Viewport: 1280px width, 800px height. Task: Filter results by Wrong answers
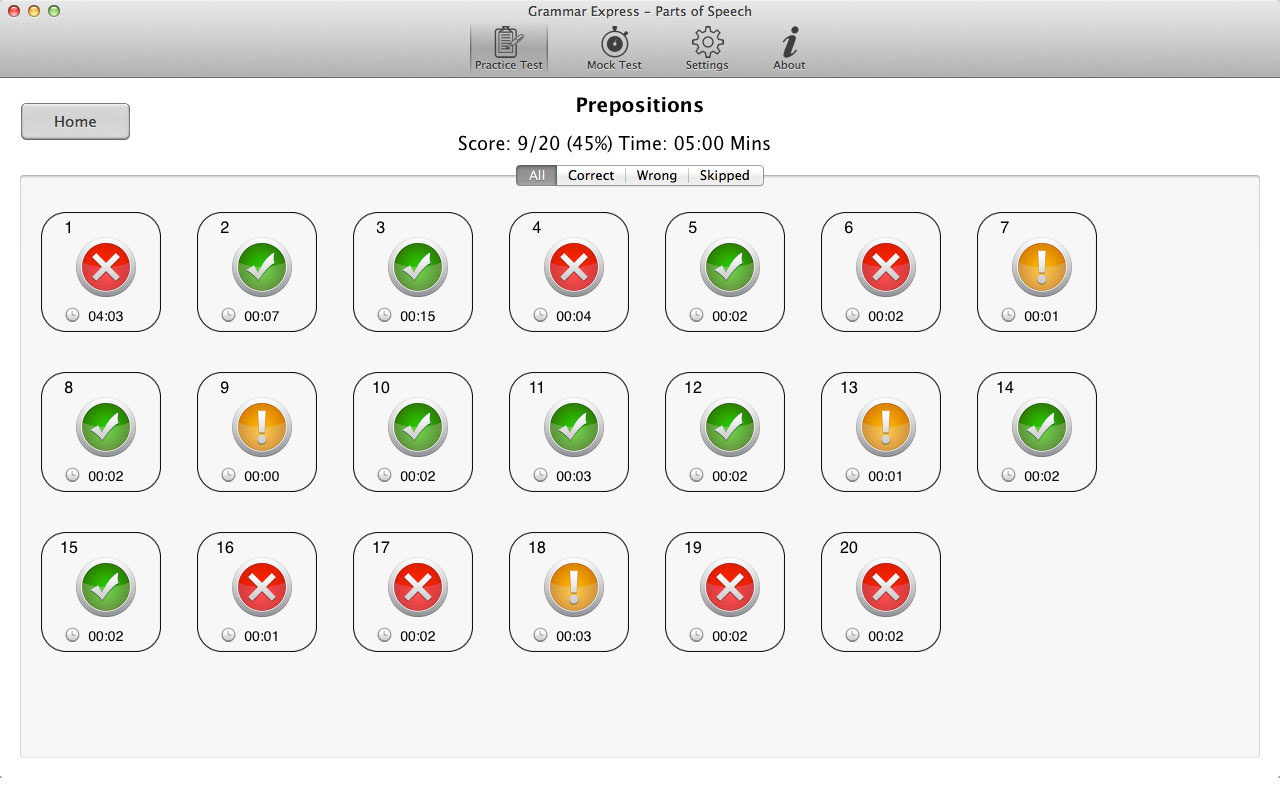tap(656, 176)
